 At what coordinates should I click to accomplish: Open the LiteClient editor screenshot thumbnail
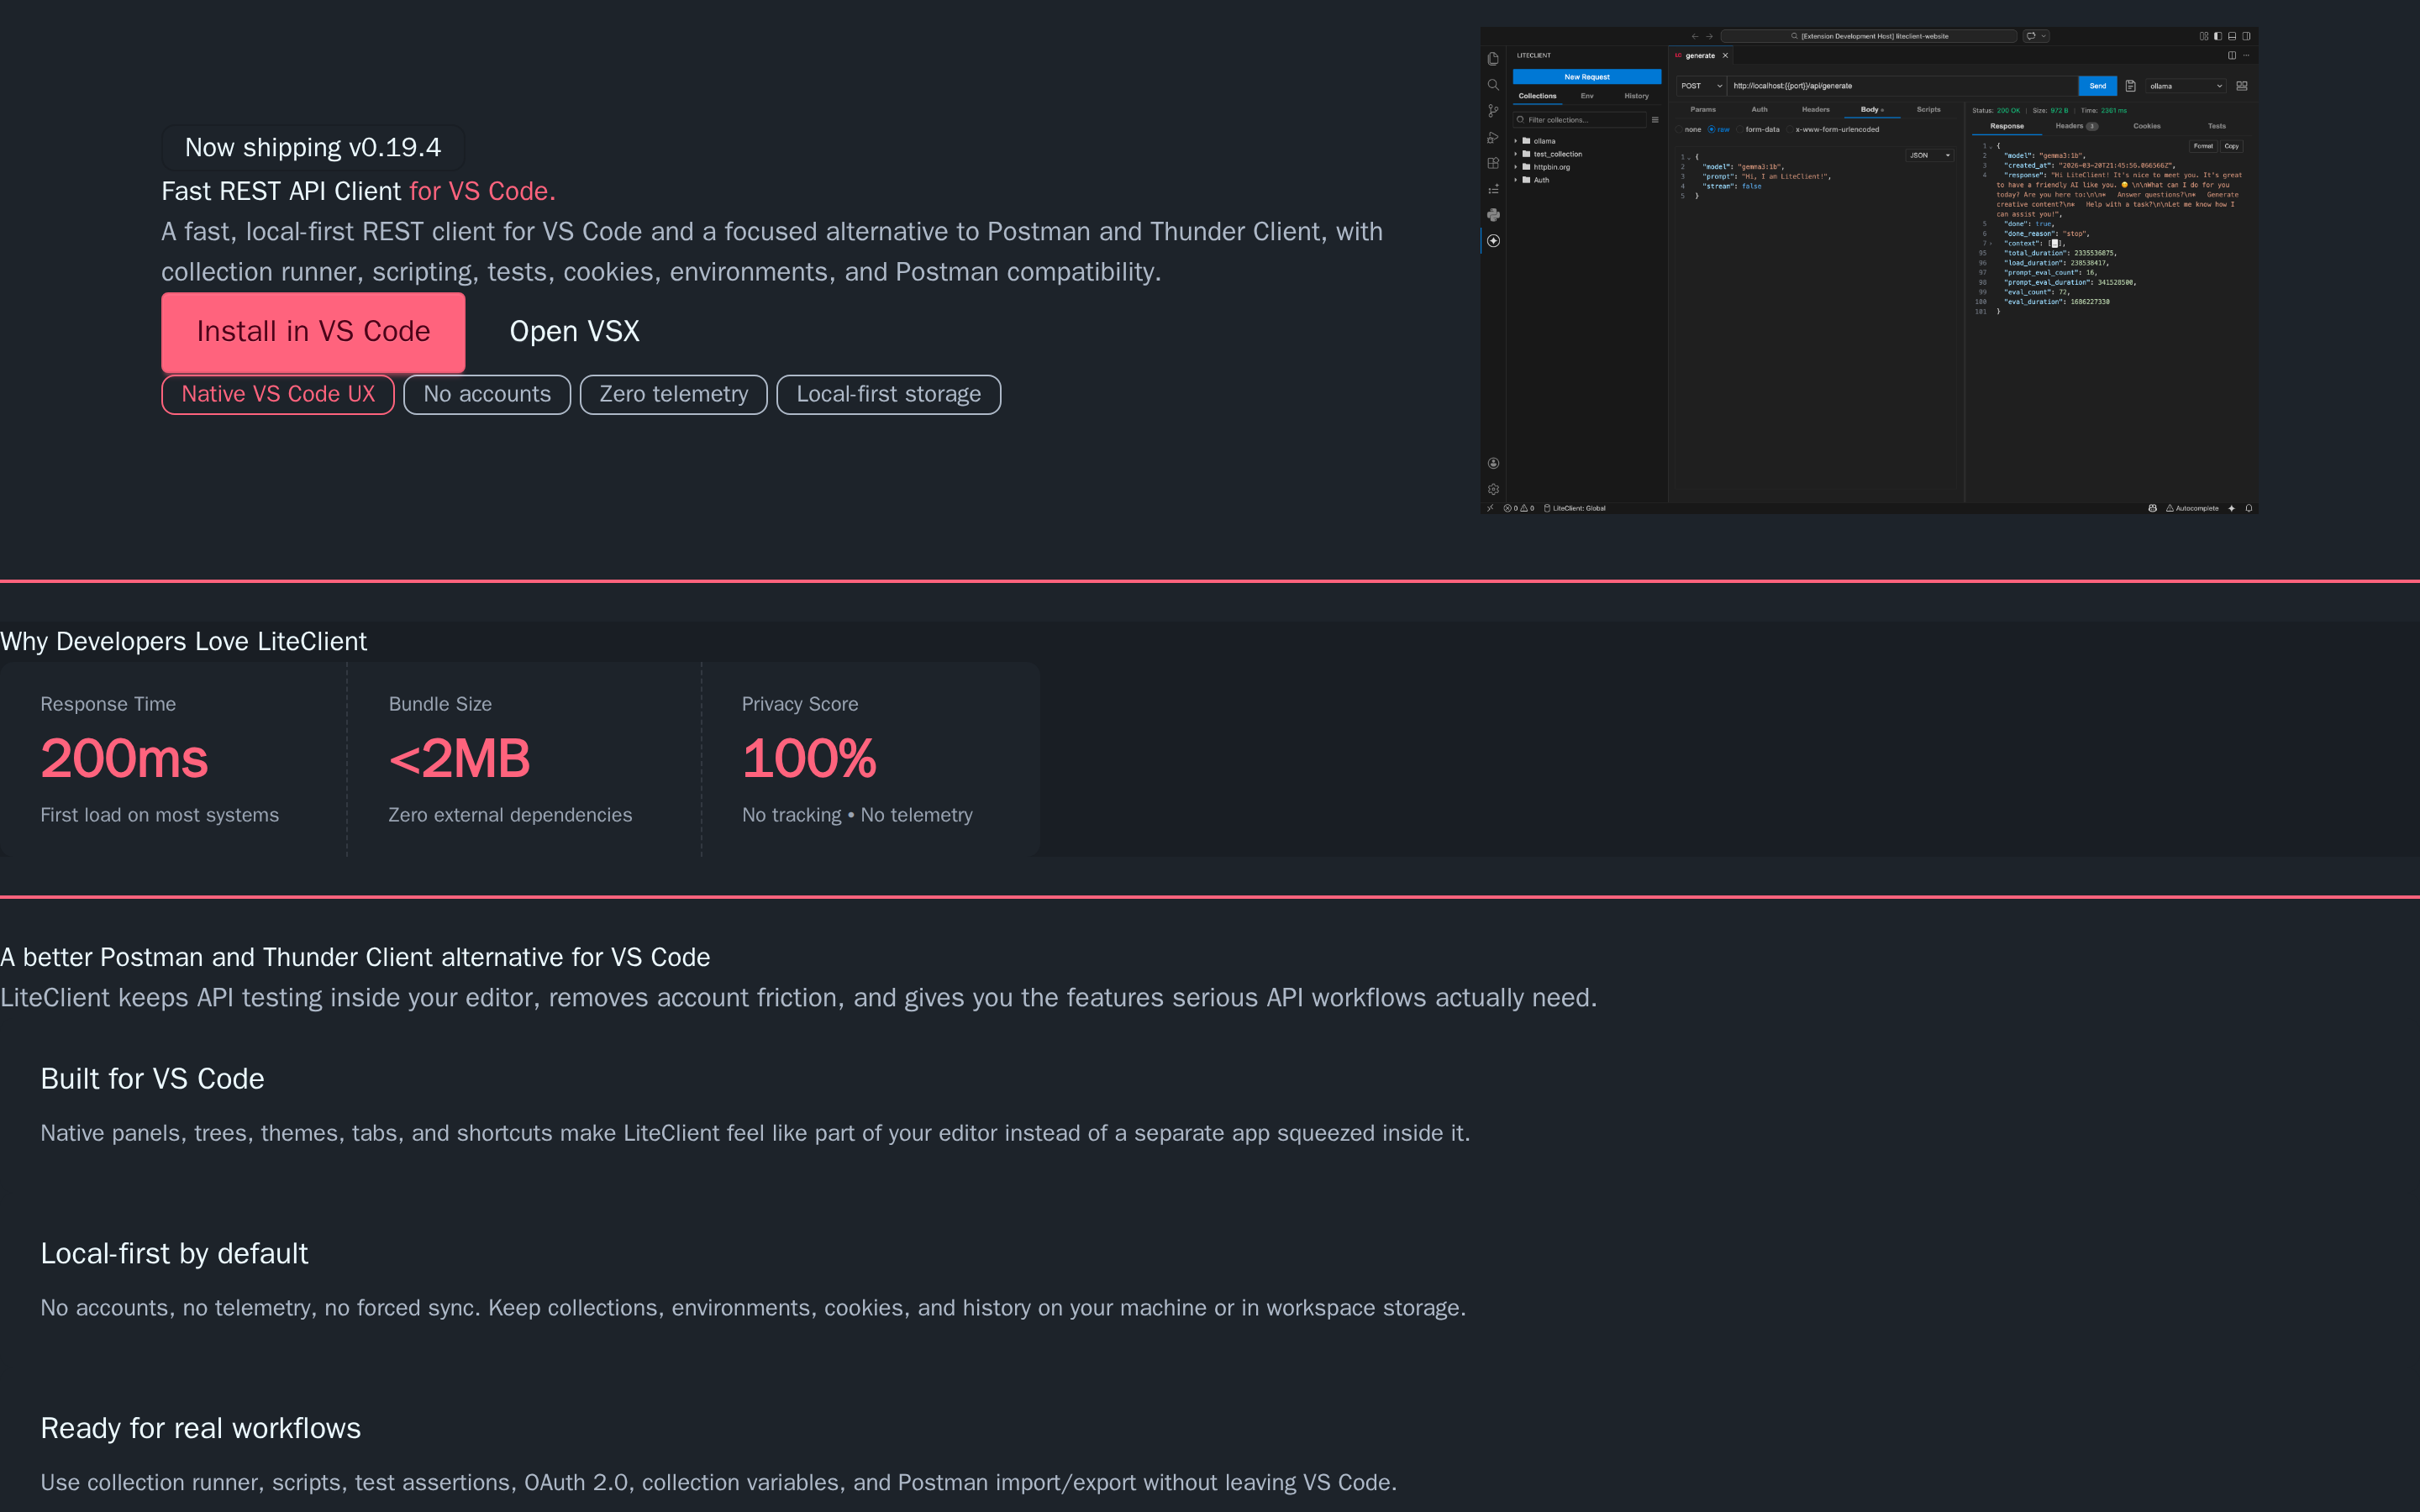click(1869, 271)
